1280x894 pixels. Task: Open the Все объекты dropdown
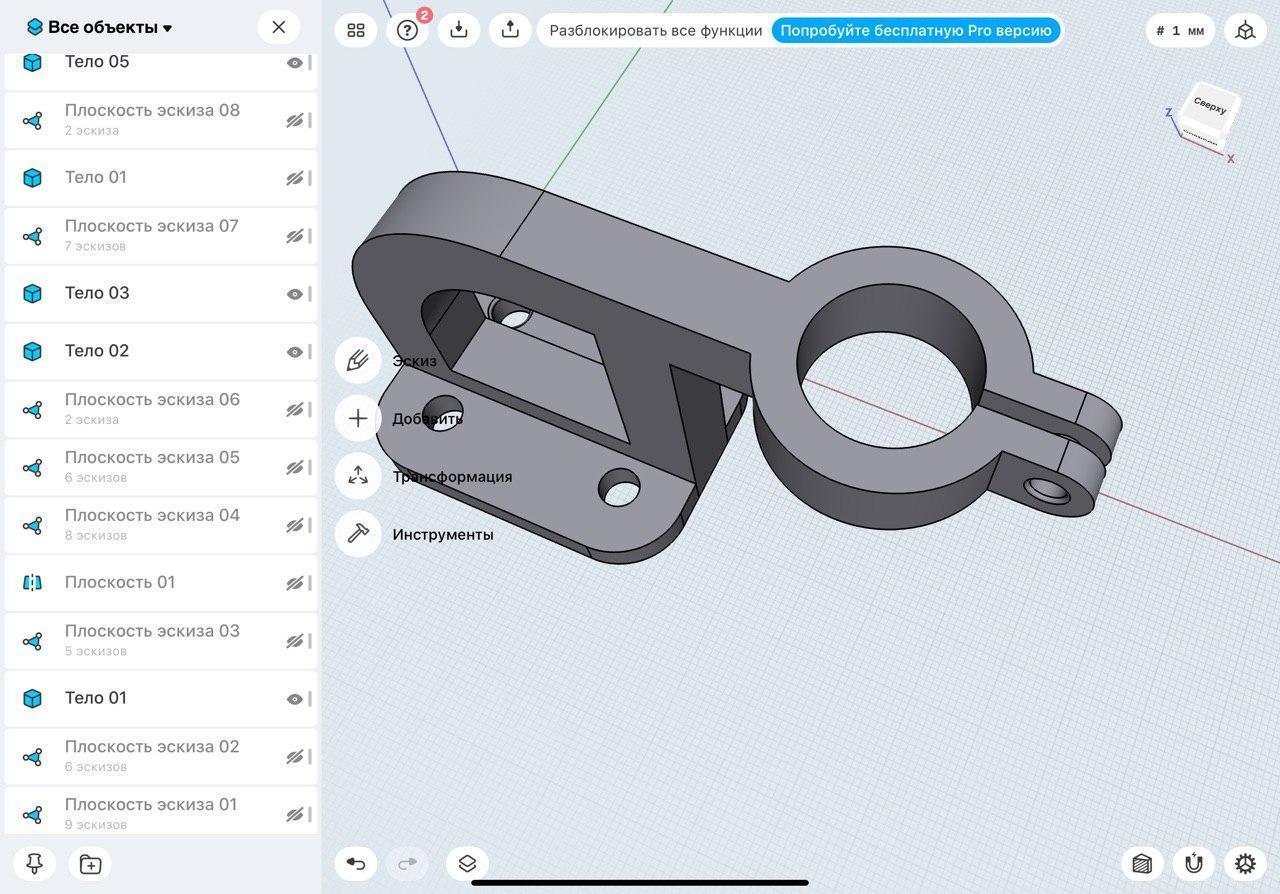coord(100,27)
